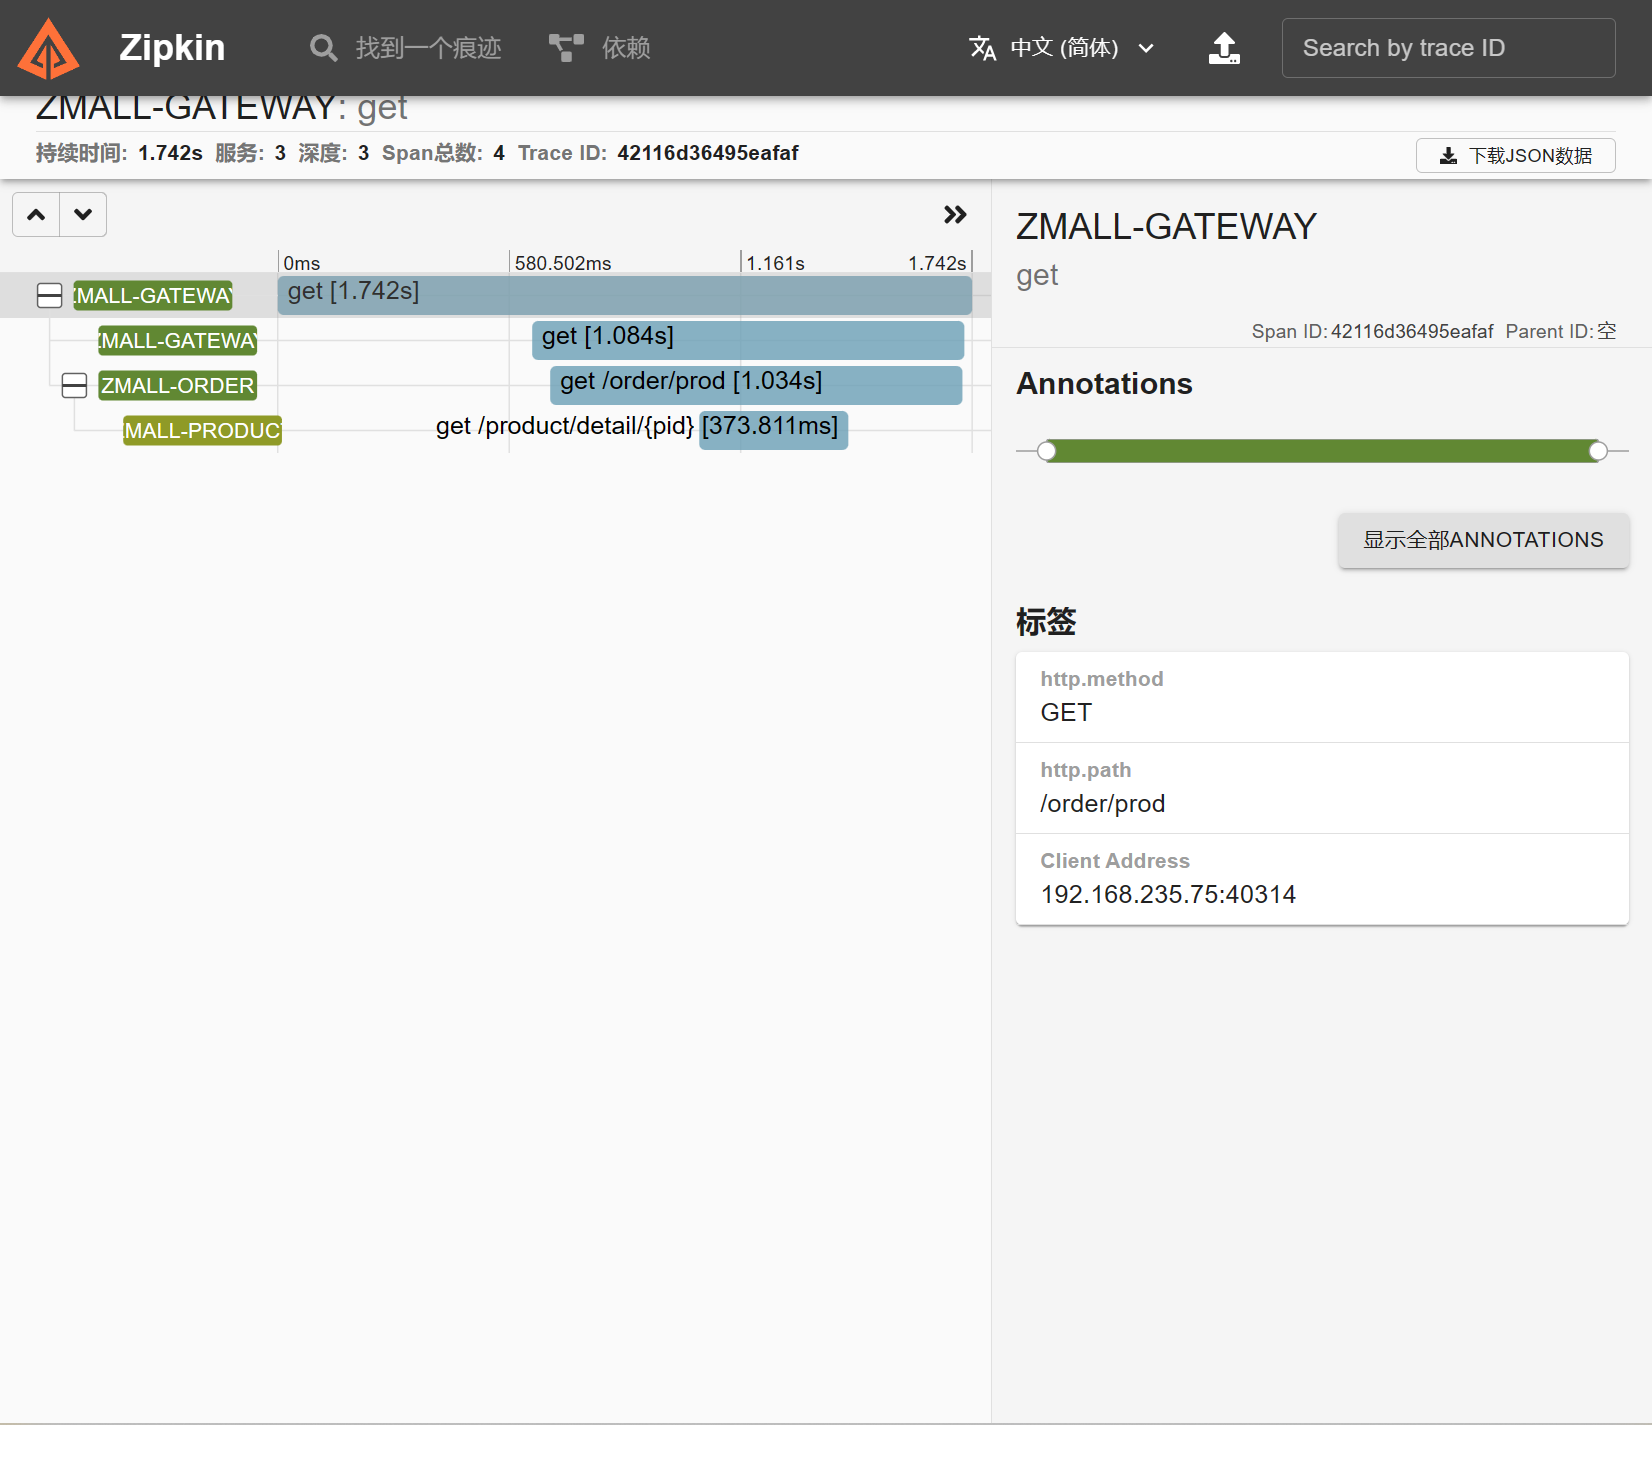Screen dimensions: 1652x1482
Task: Collapse the detail panel with double chevron
Action: tap(955, 215)
